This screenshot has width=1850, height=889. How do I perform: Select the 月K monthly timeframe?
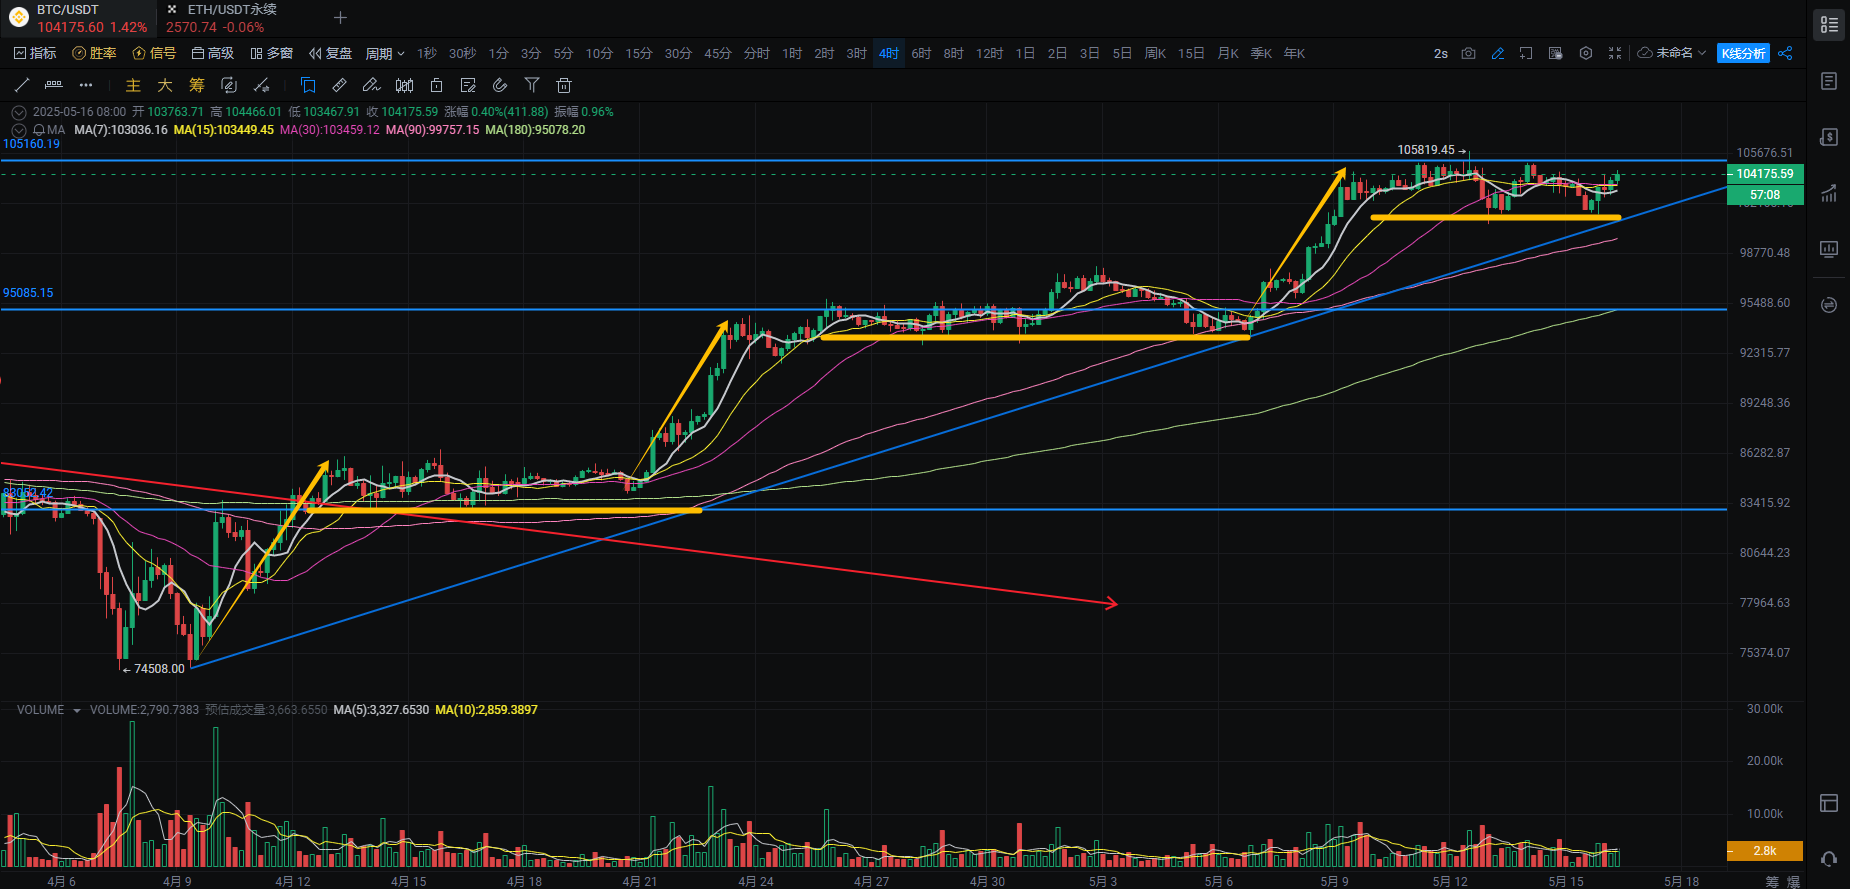[1228, 54]
